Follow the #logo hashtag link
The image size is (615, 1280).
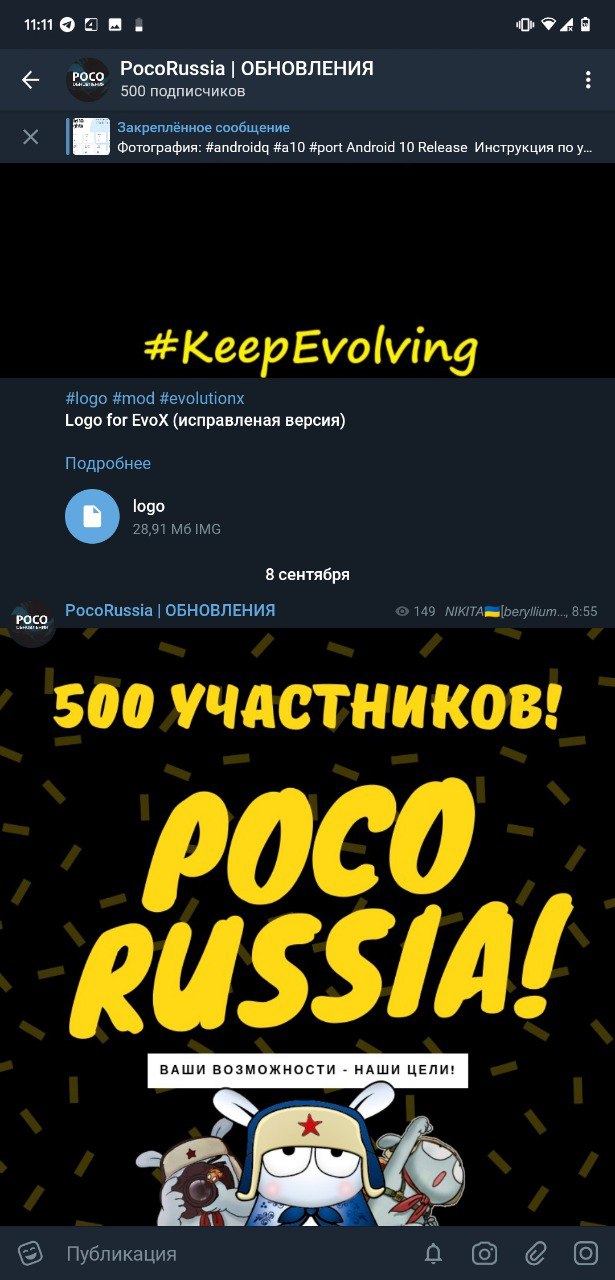86,398
